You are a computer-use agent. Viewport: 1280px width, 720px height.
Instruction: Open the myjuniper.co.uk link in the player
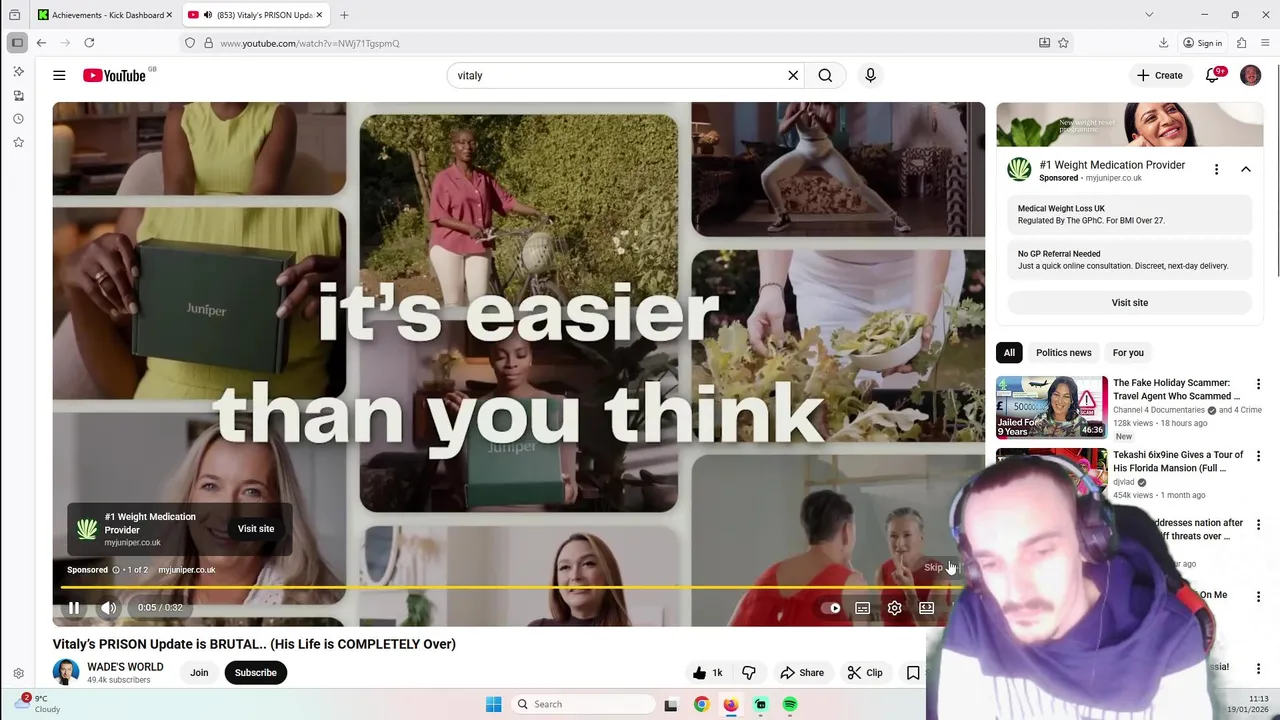[x=187, y=570]
